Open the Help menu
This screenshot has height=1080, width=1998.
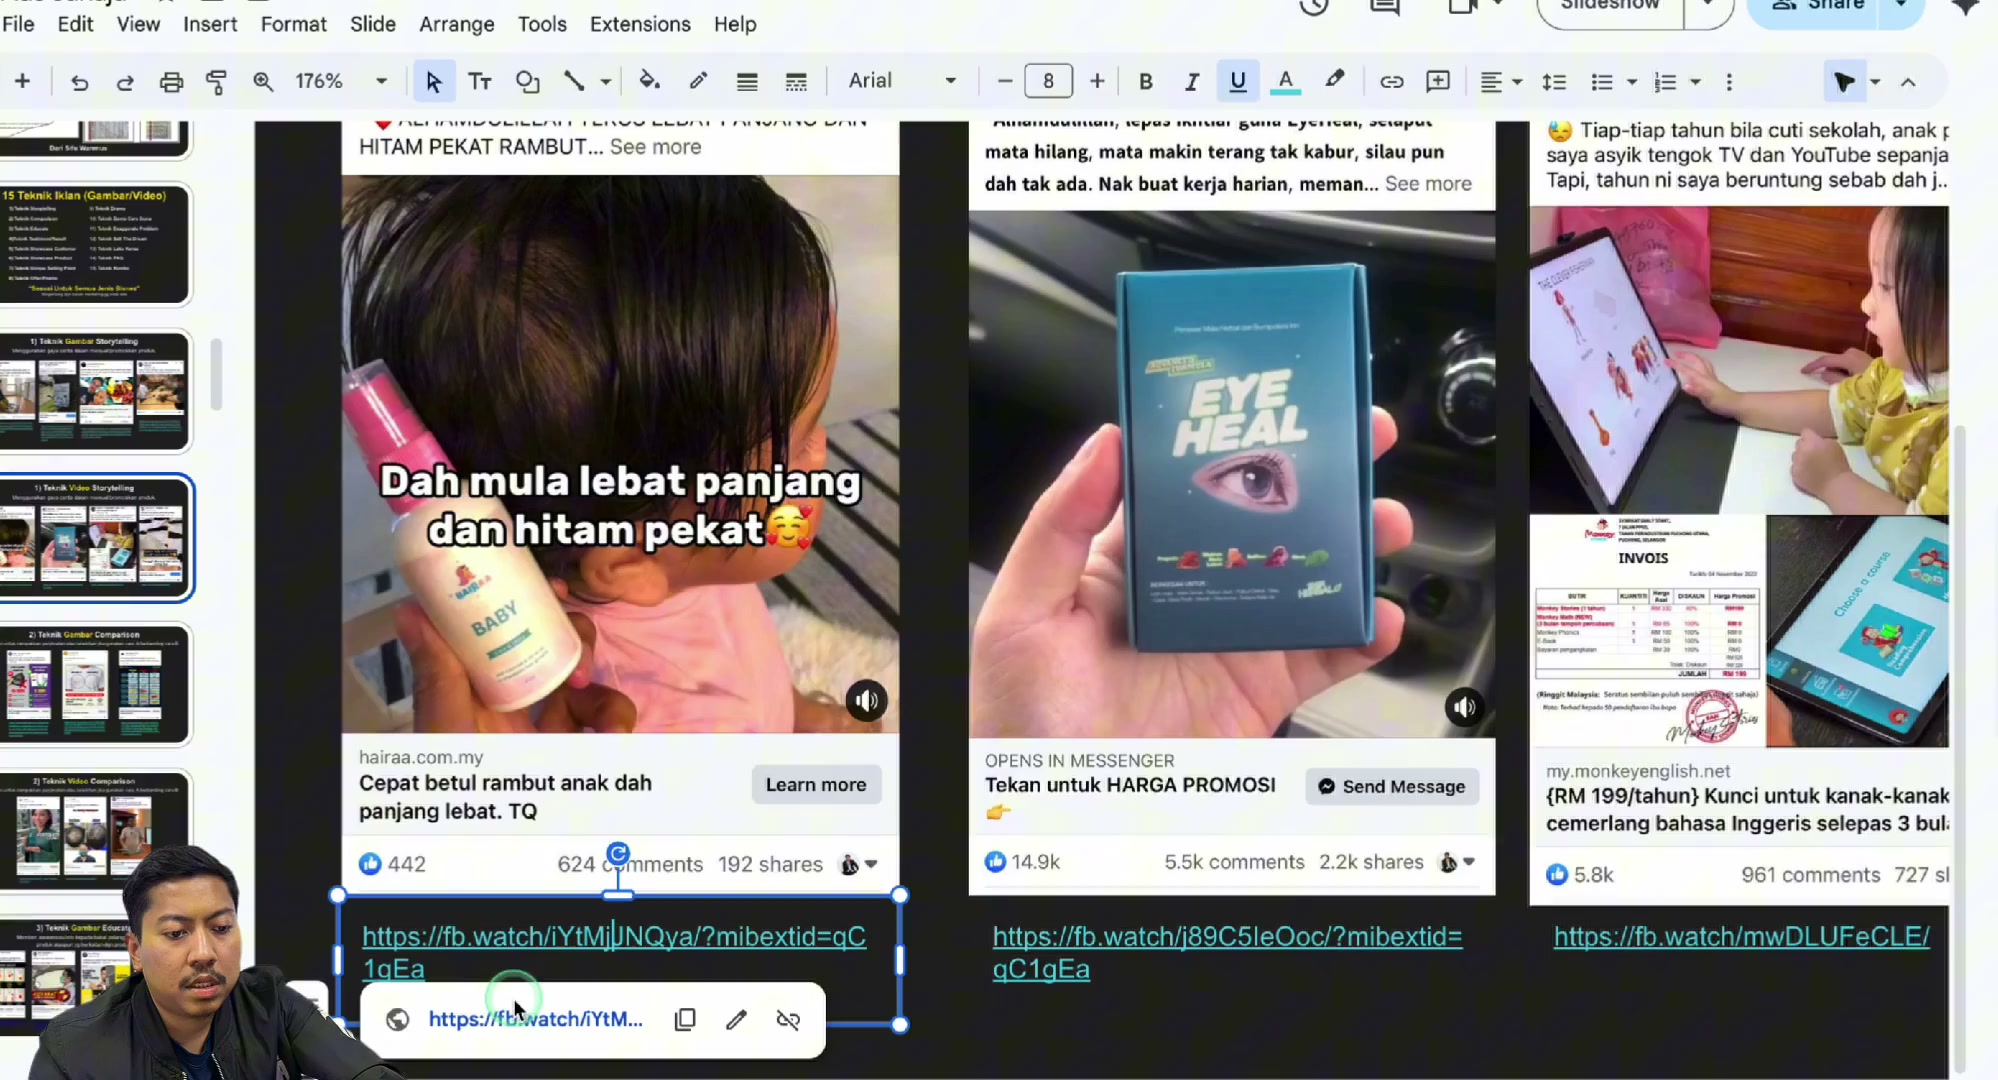pyautogui.click(x=735, y=24)
